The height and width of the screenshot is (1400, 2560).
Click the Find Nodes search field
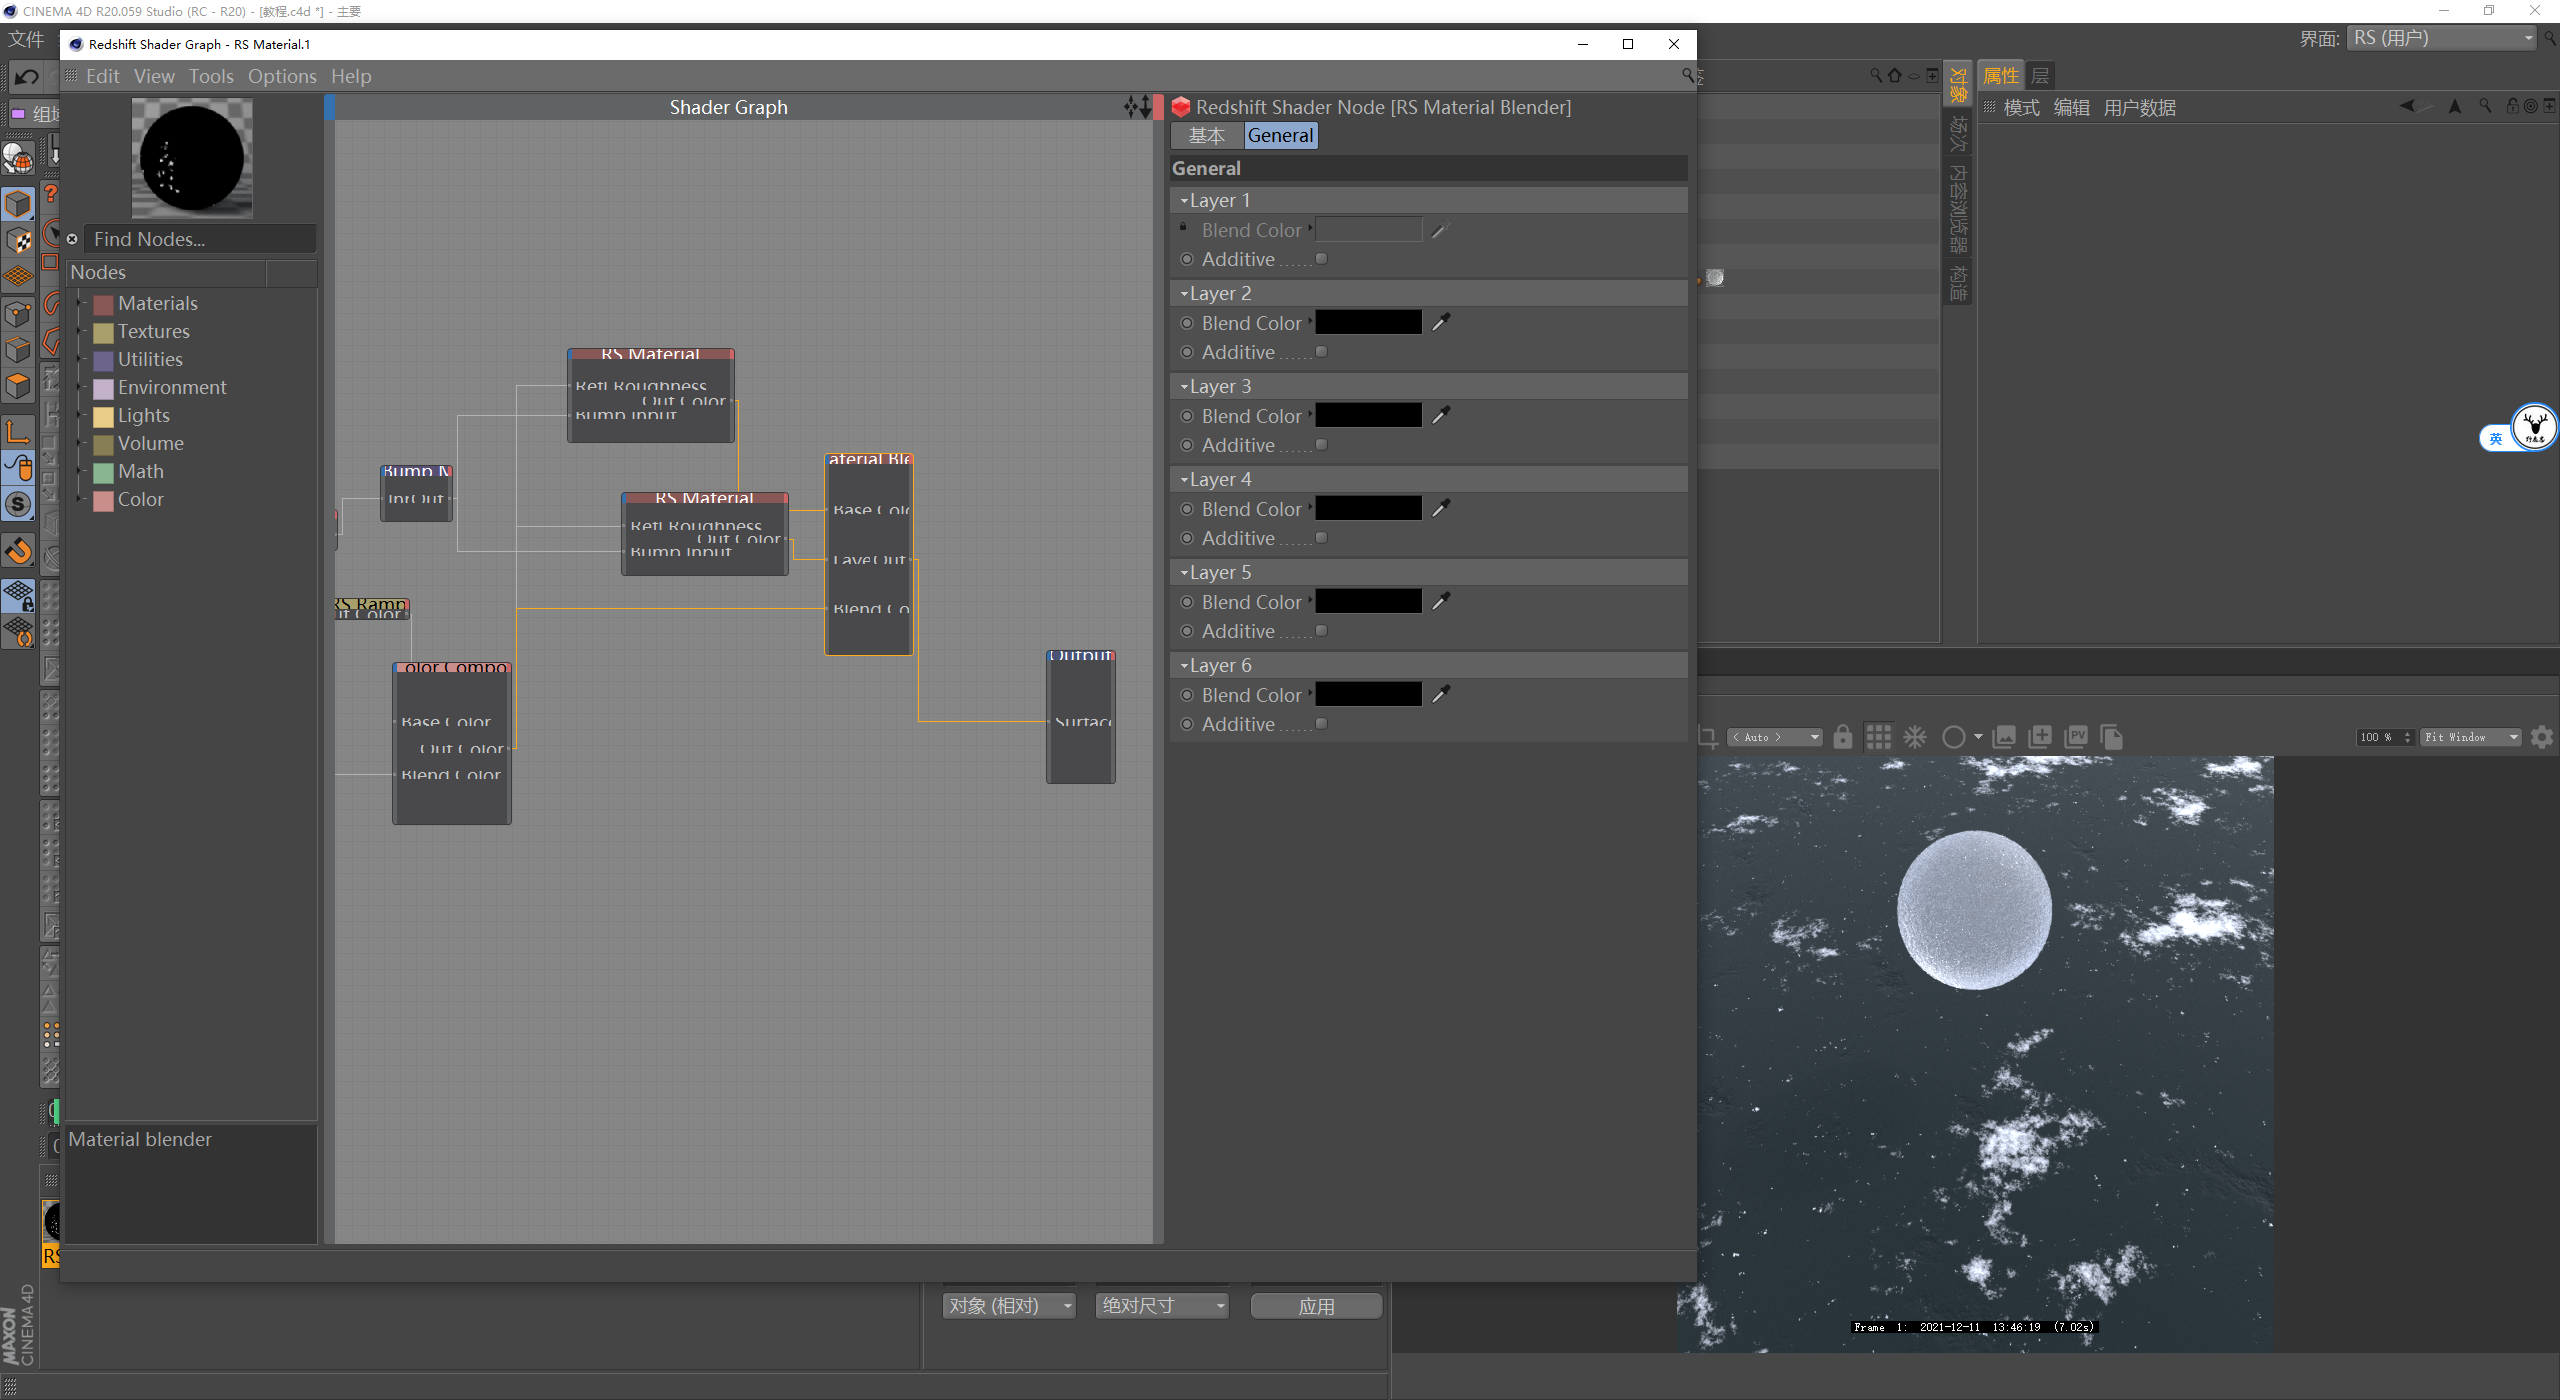tap(198, 239)
